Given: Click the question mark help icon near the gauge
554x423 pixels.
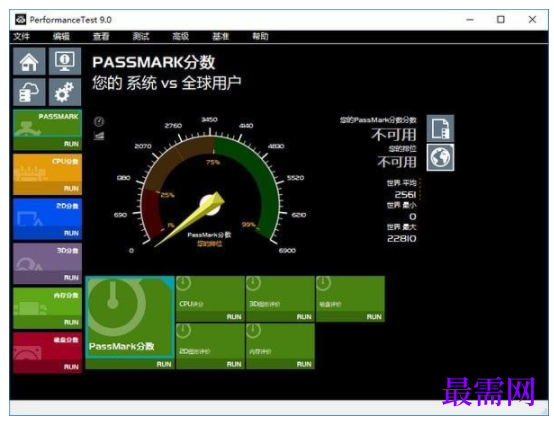Looking at the screenshot, I should [99, 122].
